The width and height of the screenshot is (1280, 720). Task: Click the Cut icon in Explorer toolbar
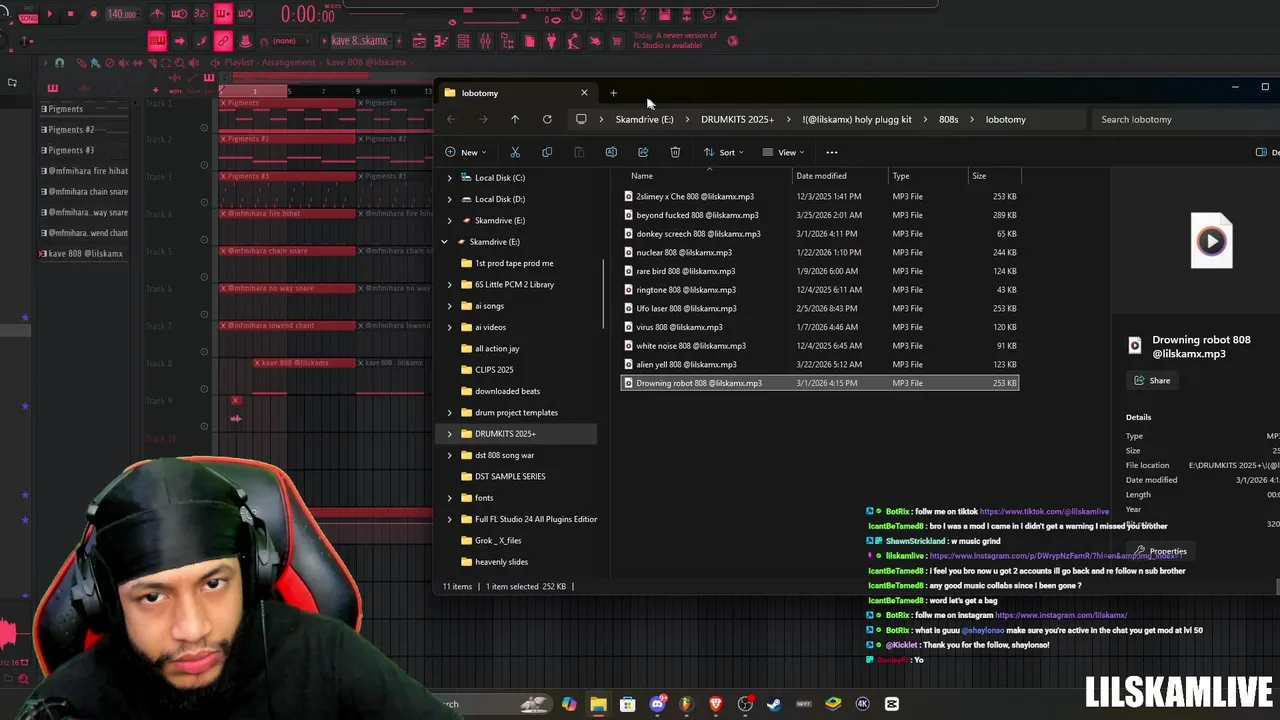[x=515, y=152]
